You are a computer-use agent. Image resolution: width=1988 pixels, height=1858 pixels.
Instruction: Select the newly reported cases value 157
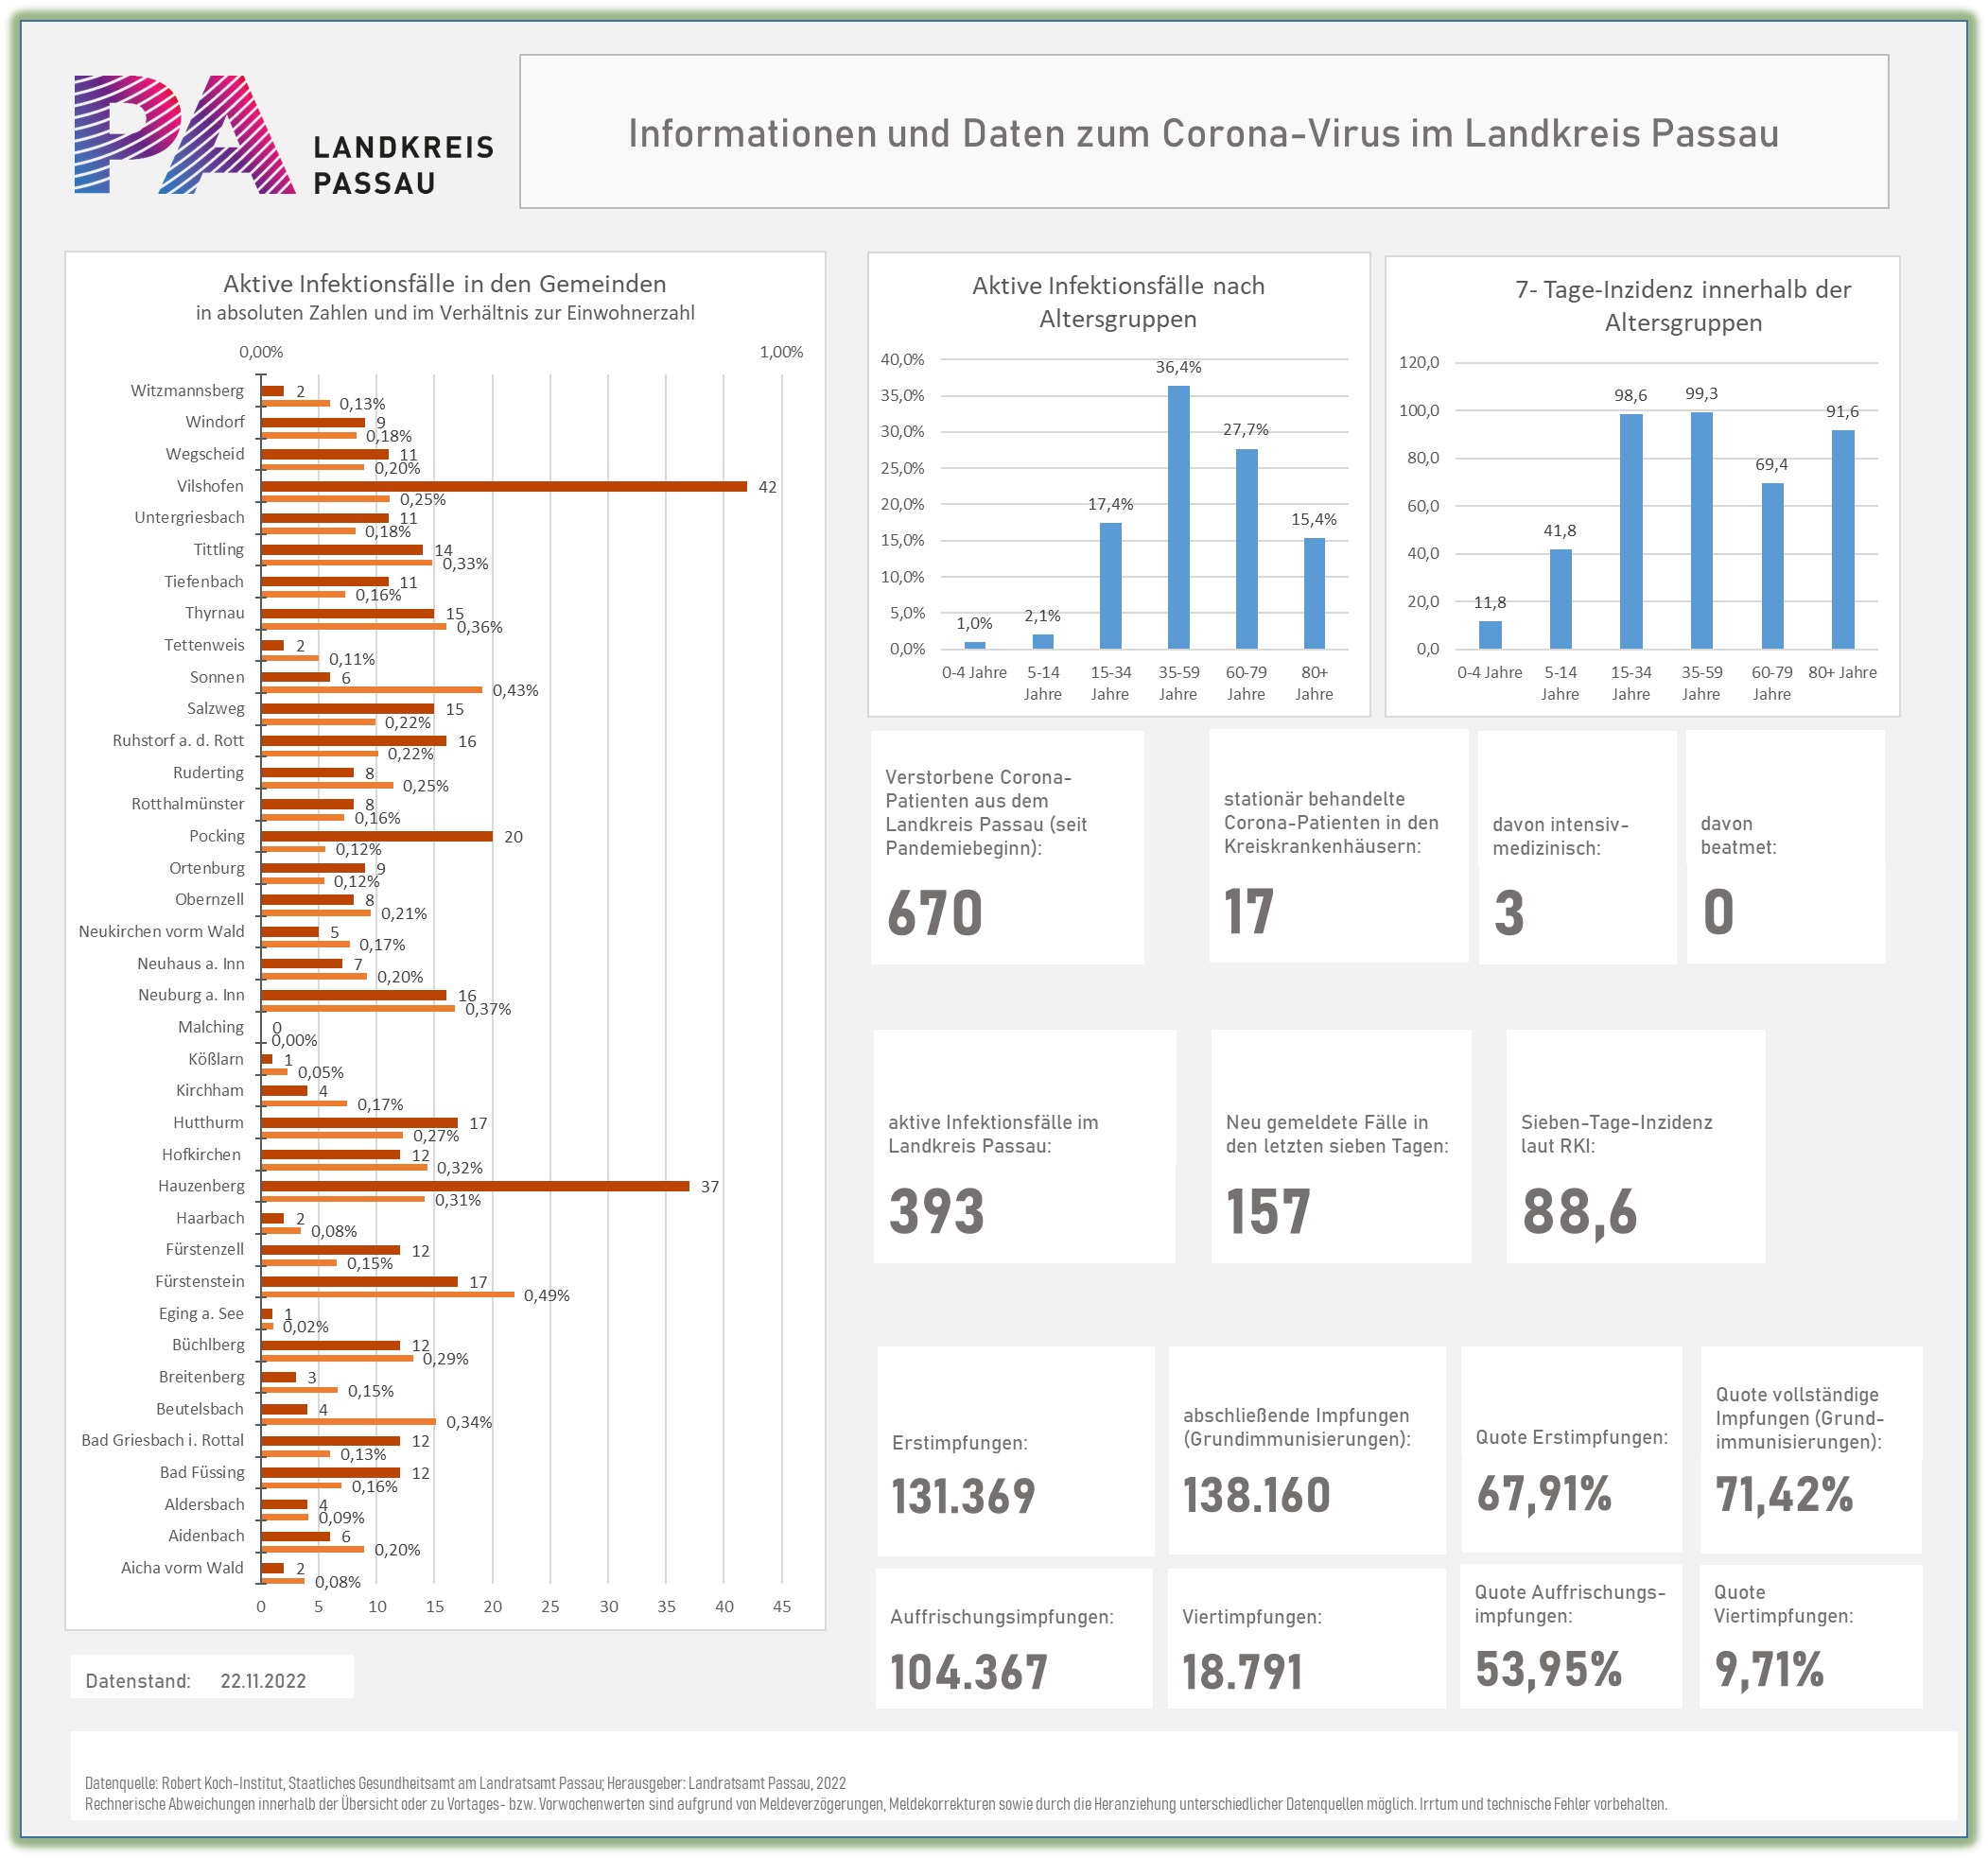[1268, 1211]
